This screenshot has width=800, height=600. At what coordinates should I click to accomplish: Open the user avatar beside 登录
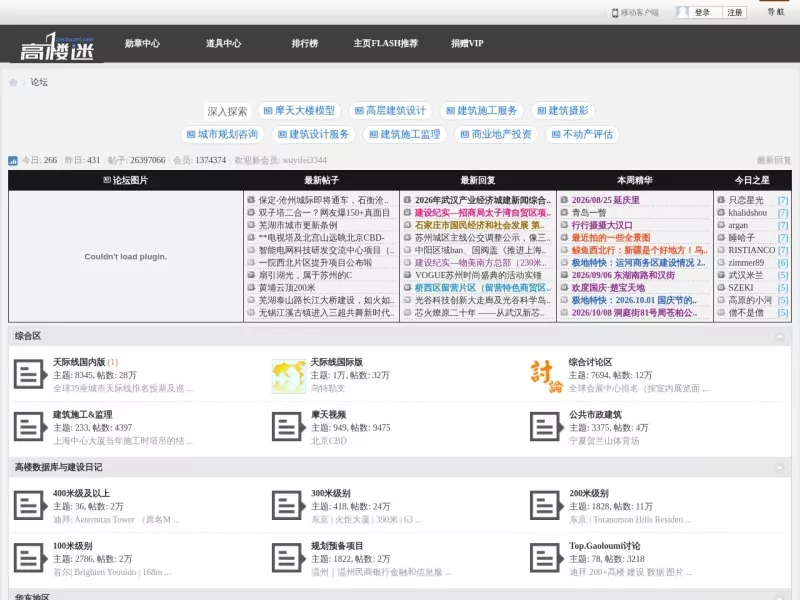(x=683, y=12)
